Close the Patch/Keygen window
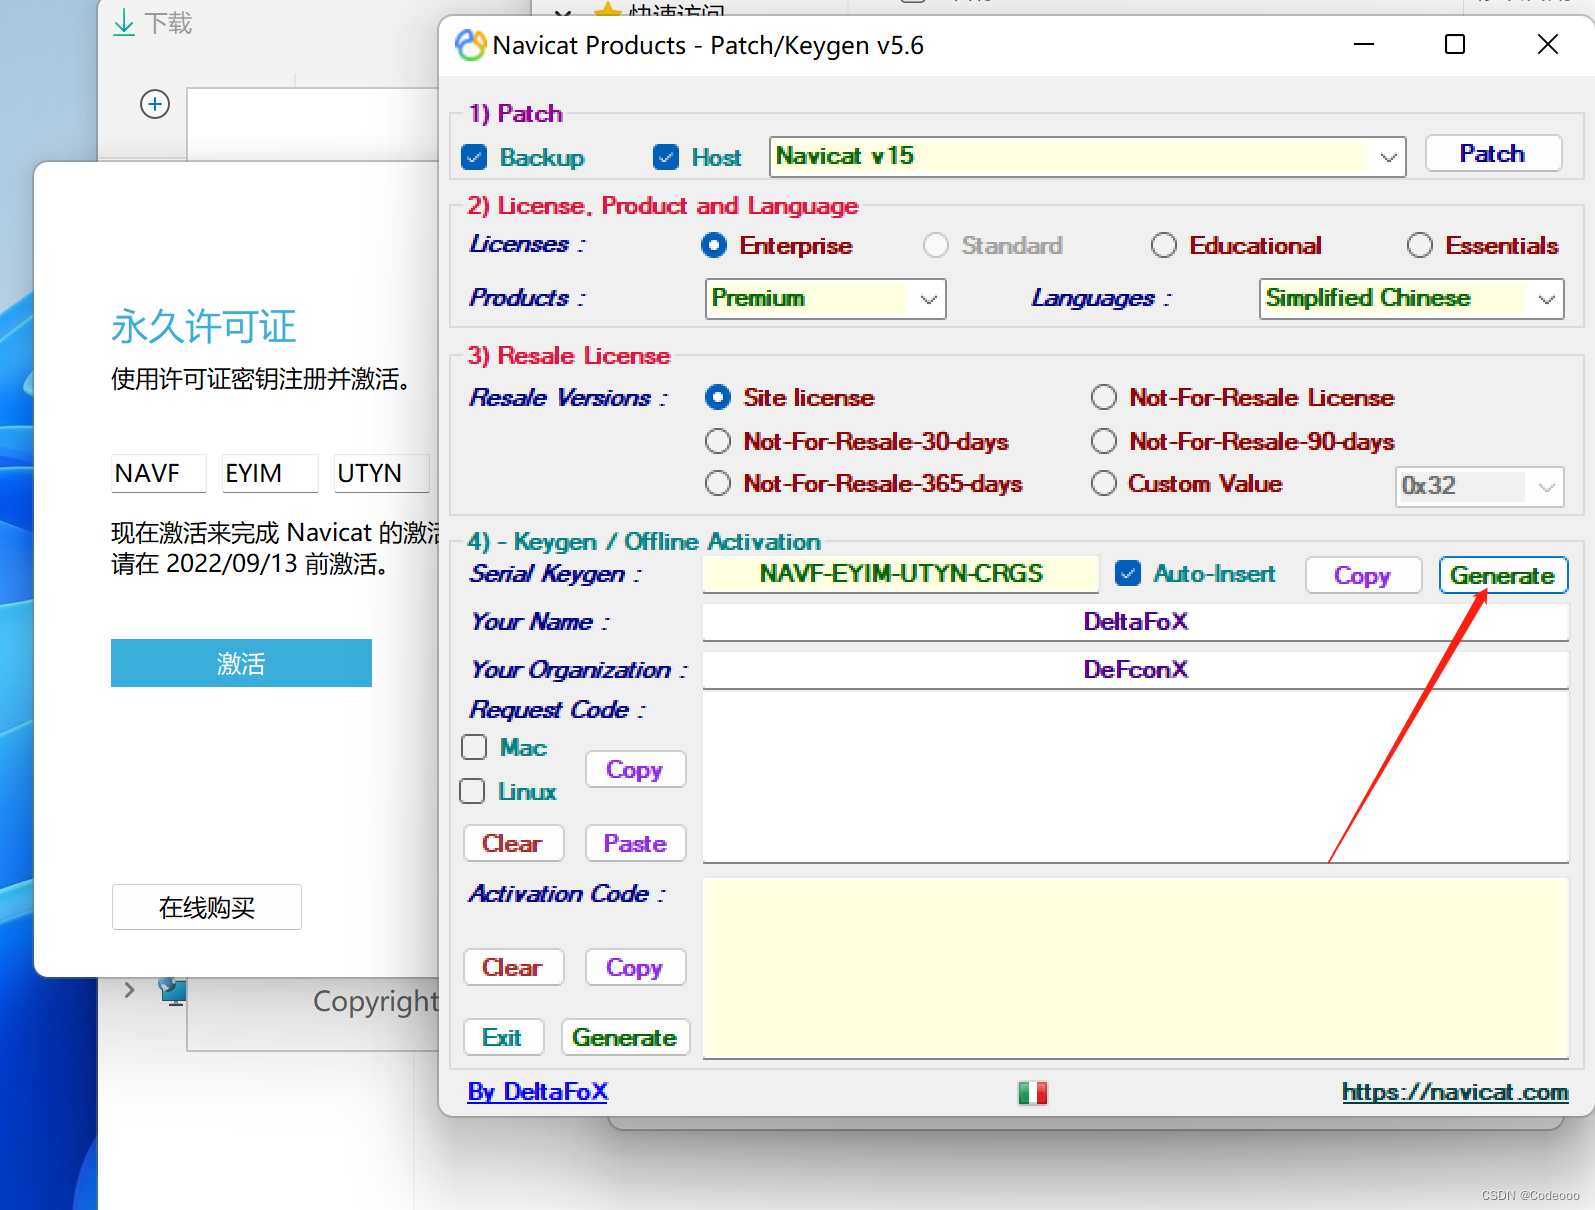 point(1547,45)
